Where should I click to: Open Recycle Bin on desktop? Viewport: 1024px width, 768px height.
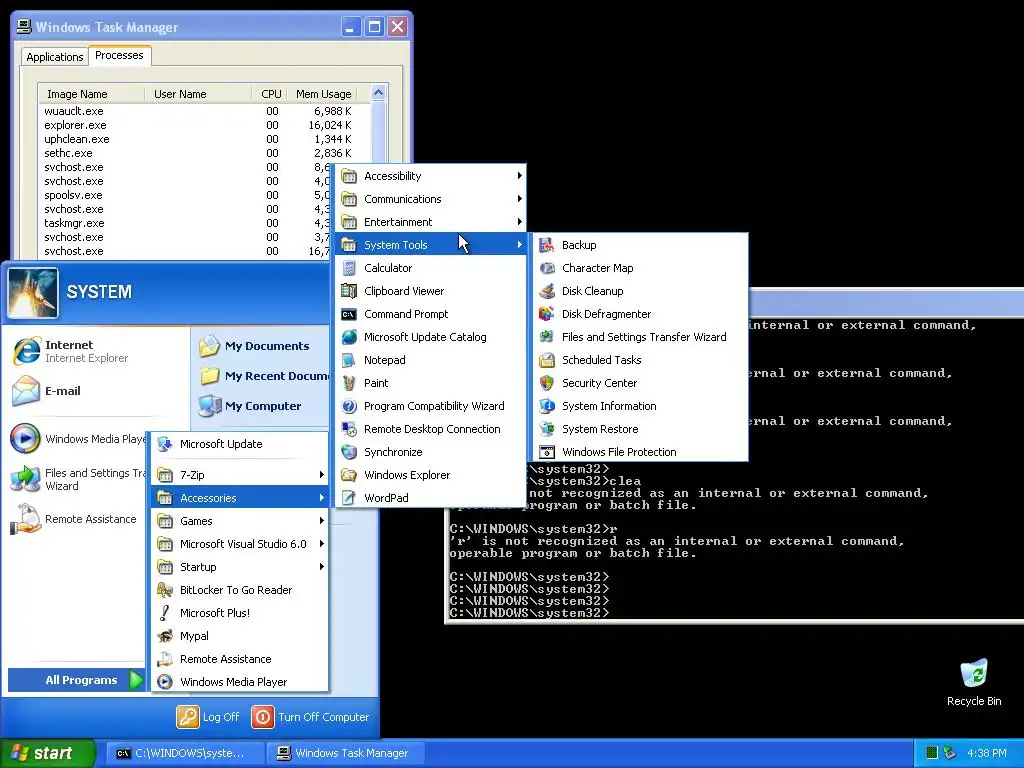(974, 682)
